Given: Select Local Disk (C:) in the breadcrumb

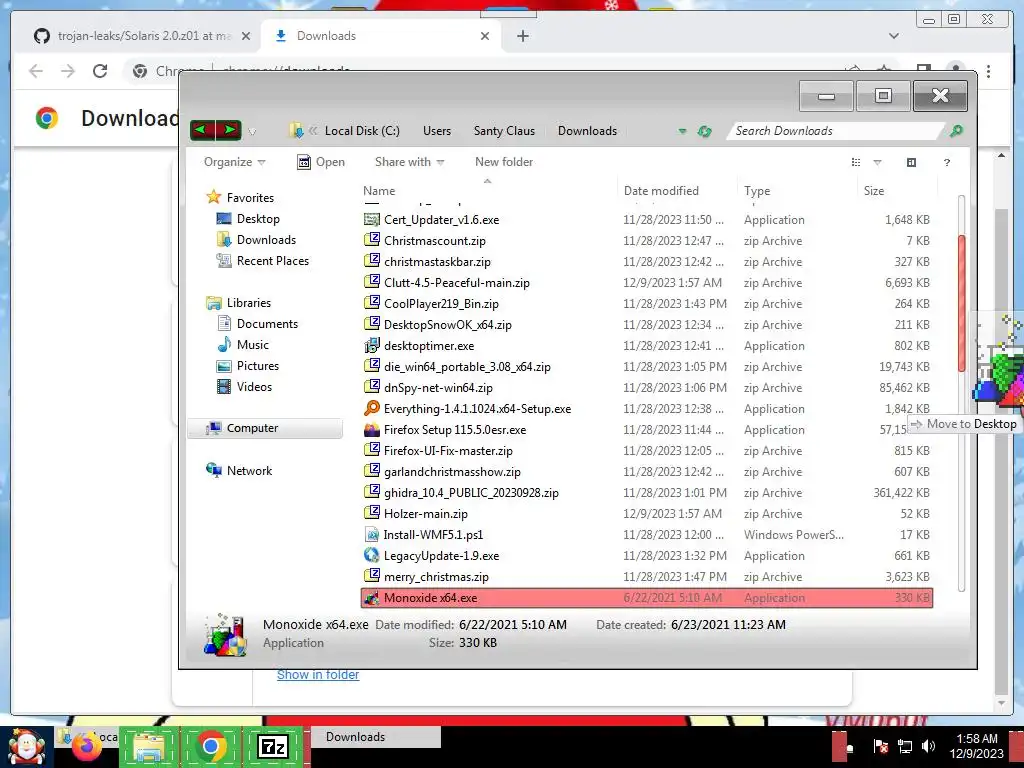Looking at the screenshot, I should click(x=362, y=131).
